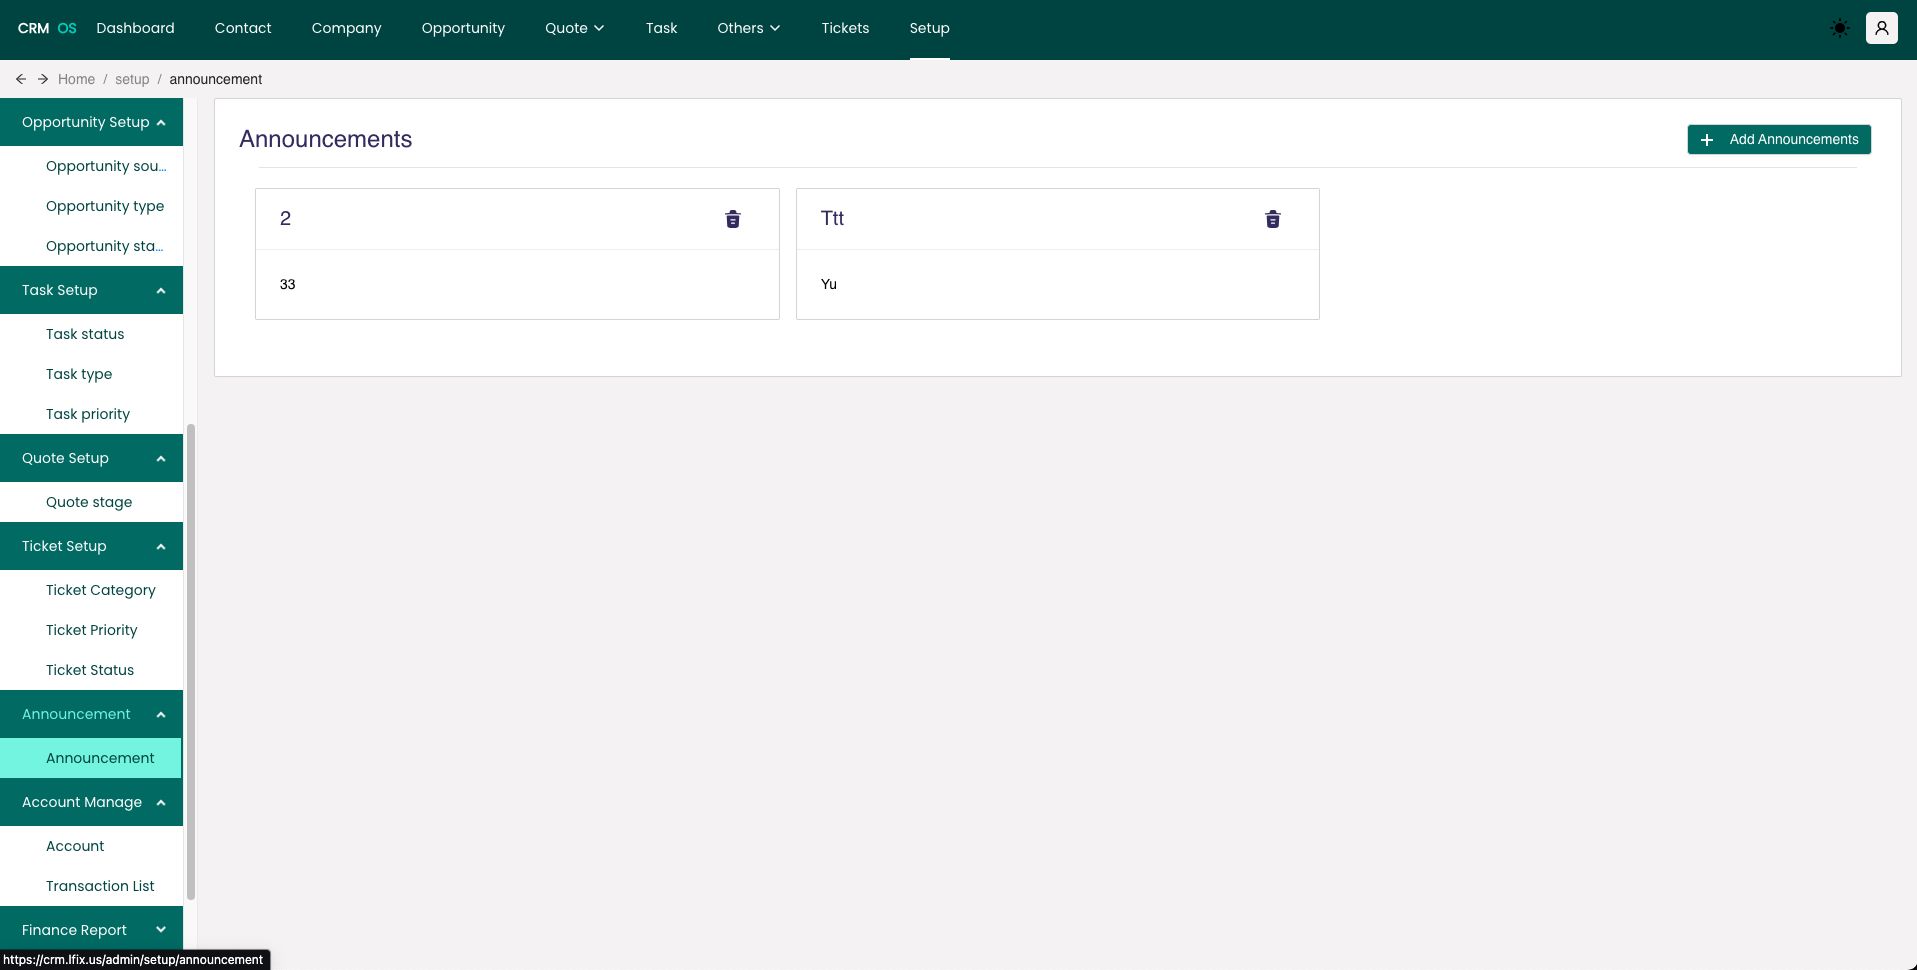Expand the Finance Report section
Image resolution: width=1917 pixels, height=970 pixels.
tap(160, 930)
